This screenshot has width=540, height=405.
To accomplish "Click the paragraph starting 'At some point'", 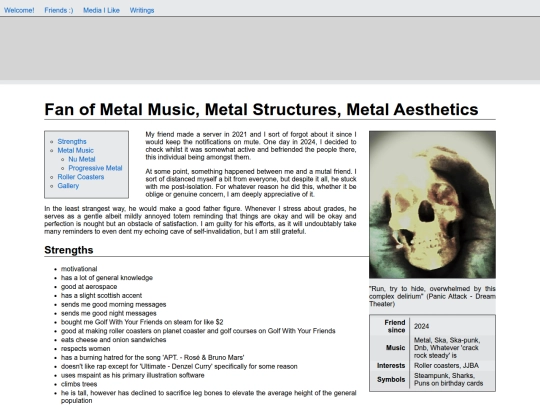I will point(251,183).
